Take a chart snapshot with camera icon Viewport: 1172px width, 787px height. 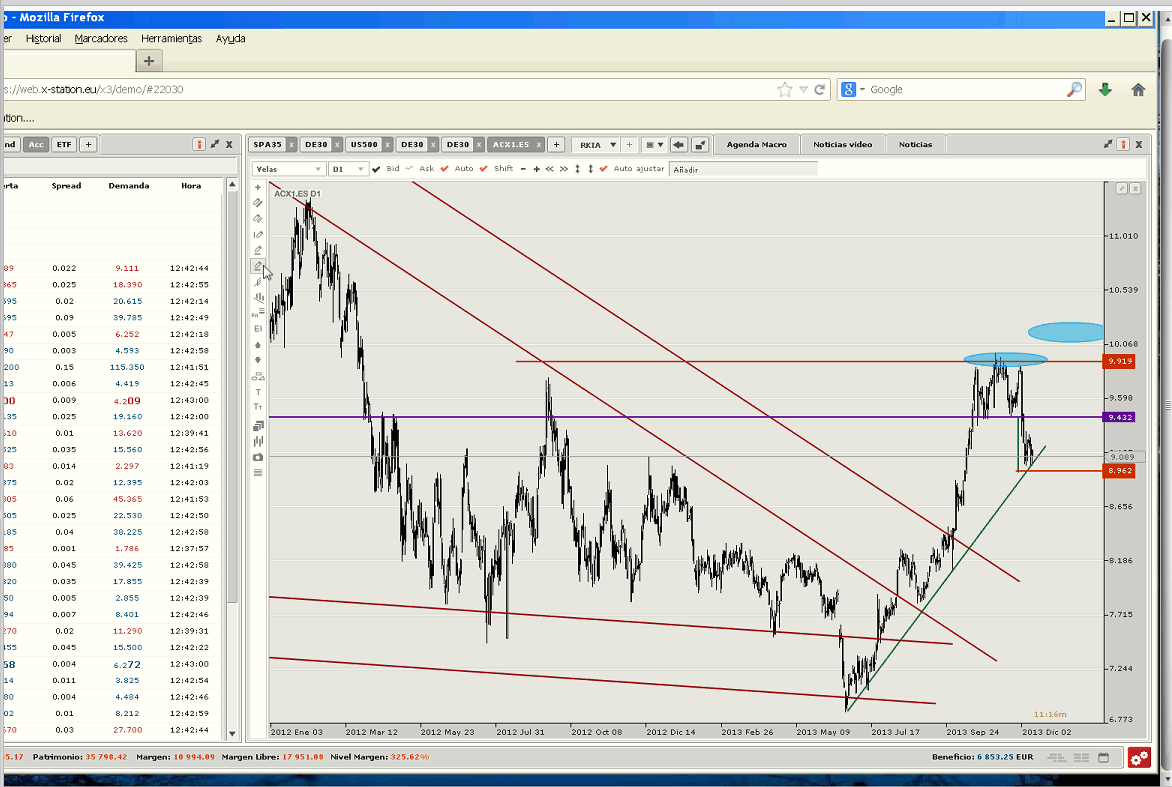258,457
